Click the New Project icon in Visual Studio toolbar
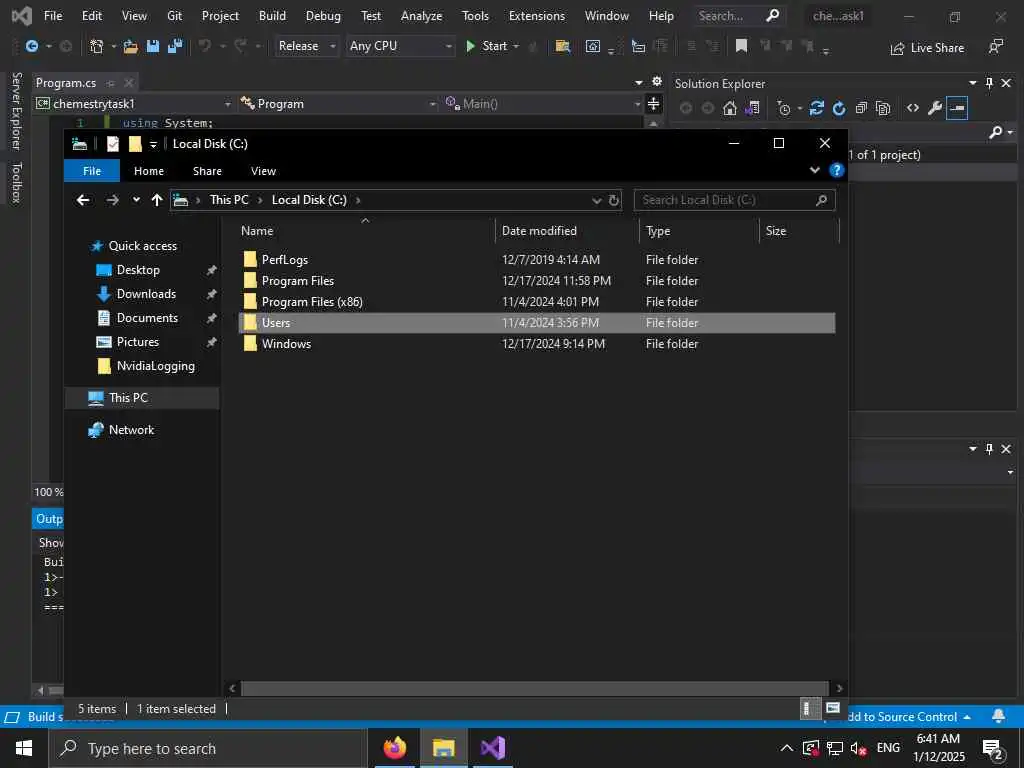The height and width of the screenshot is (768, 1024). (97, 46)
